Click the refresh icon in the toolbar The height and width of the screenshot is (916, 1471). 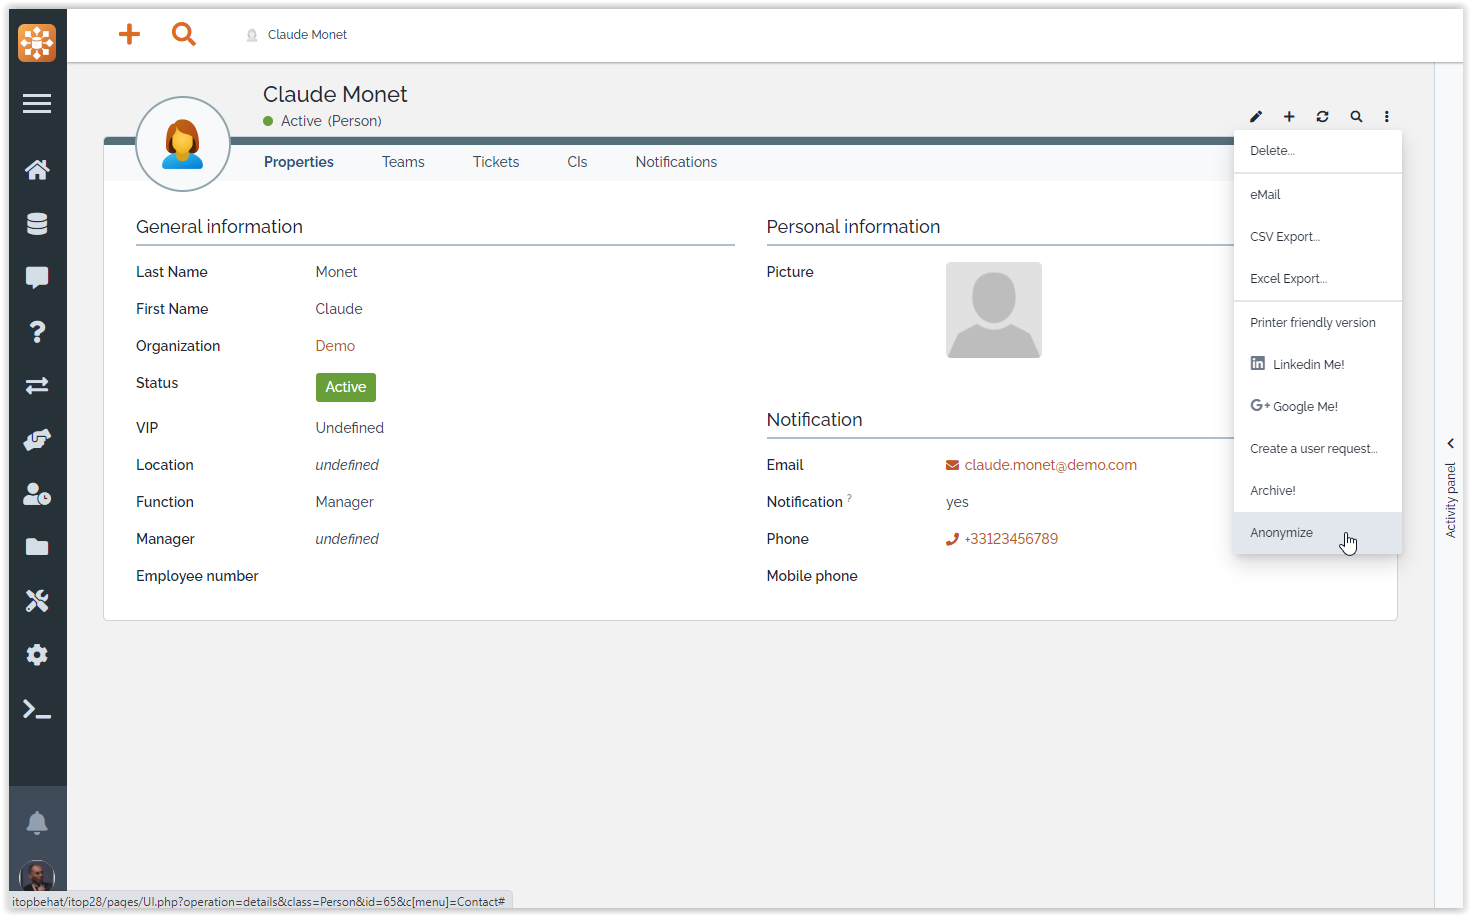(x=1322, y=116)
